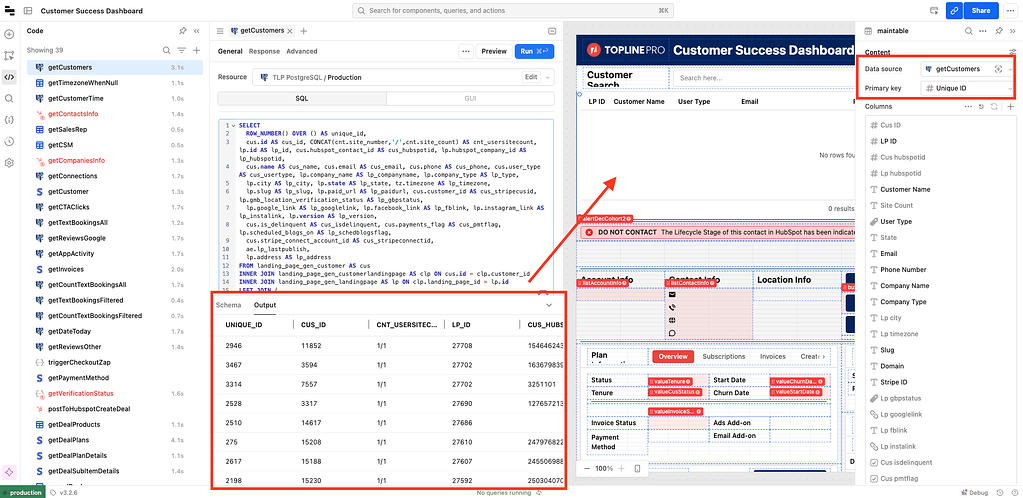Click the zoom out minus control
The width and height of the screenshot is (1023, 498).
tap(587, 468)
